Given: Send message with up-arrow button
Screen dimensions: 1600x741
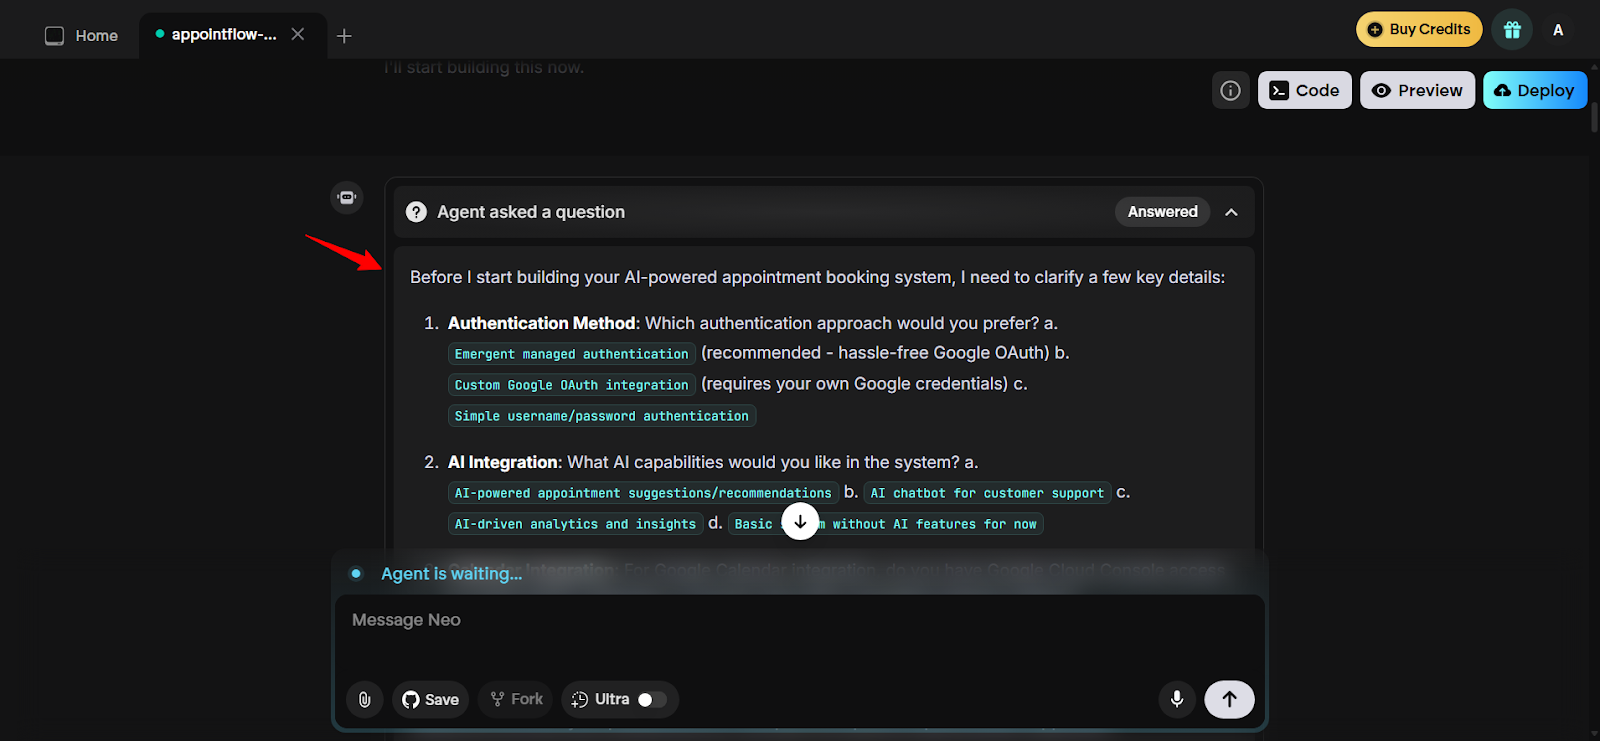Looking at the screenshot, I should [1229, 699].
